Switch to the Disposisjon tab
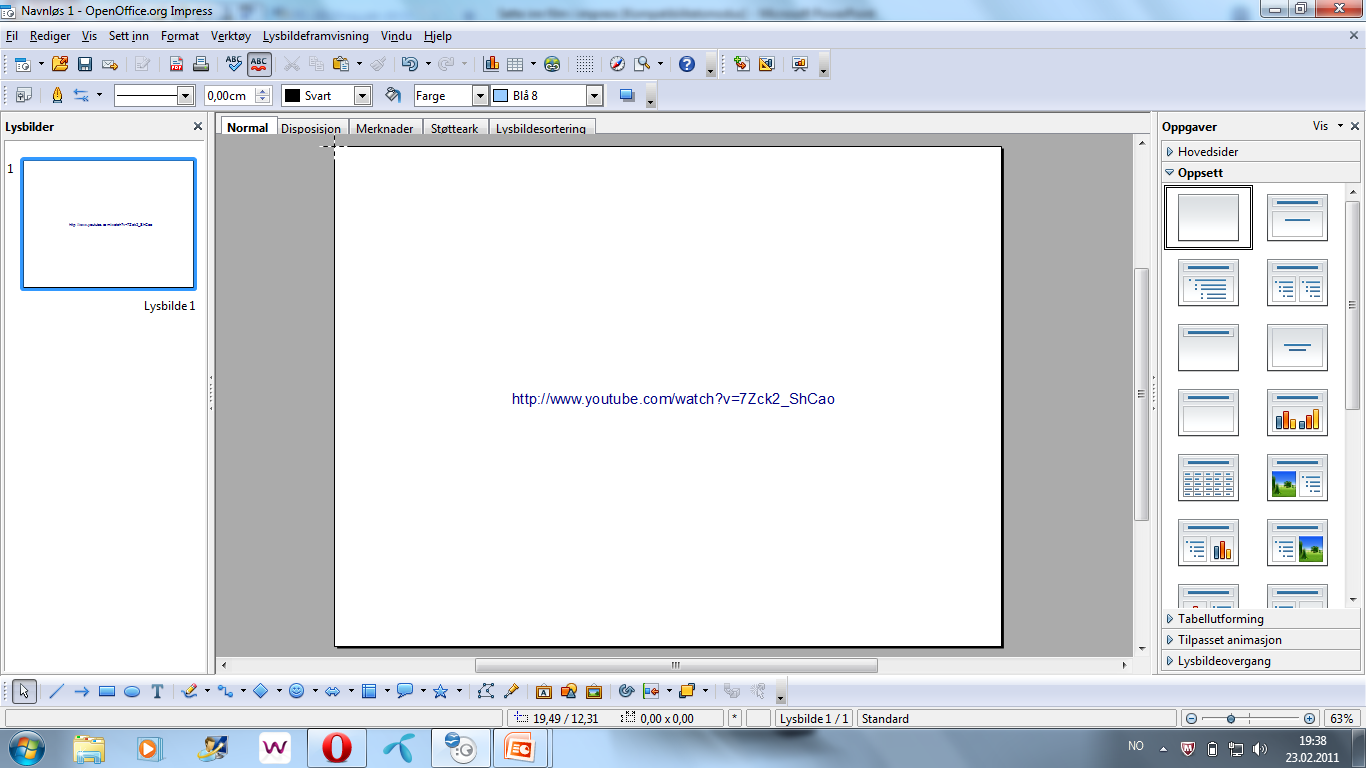Viewport: 1366px width, 768px height. point(311,128)
